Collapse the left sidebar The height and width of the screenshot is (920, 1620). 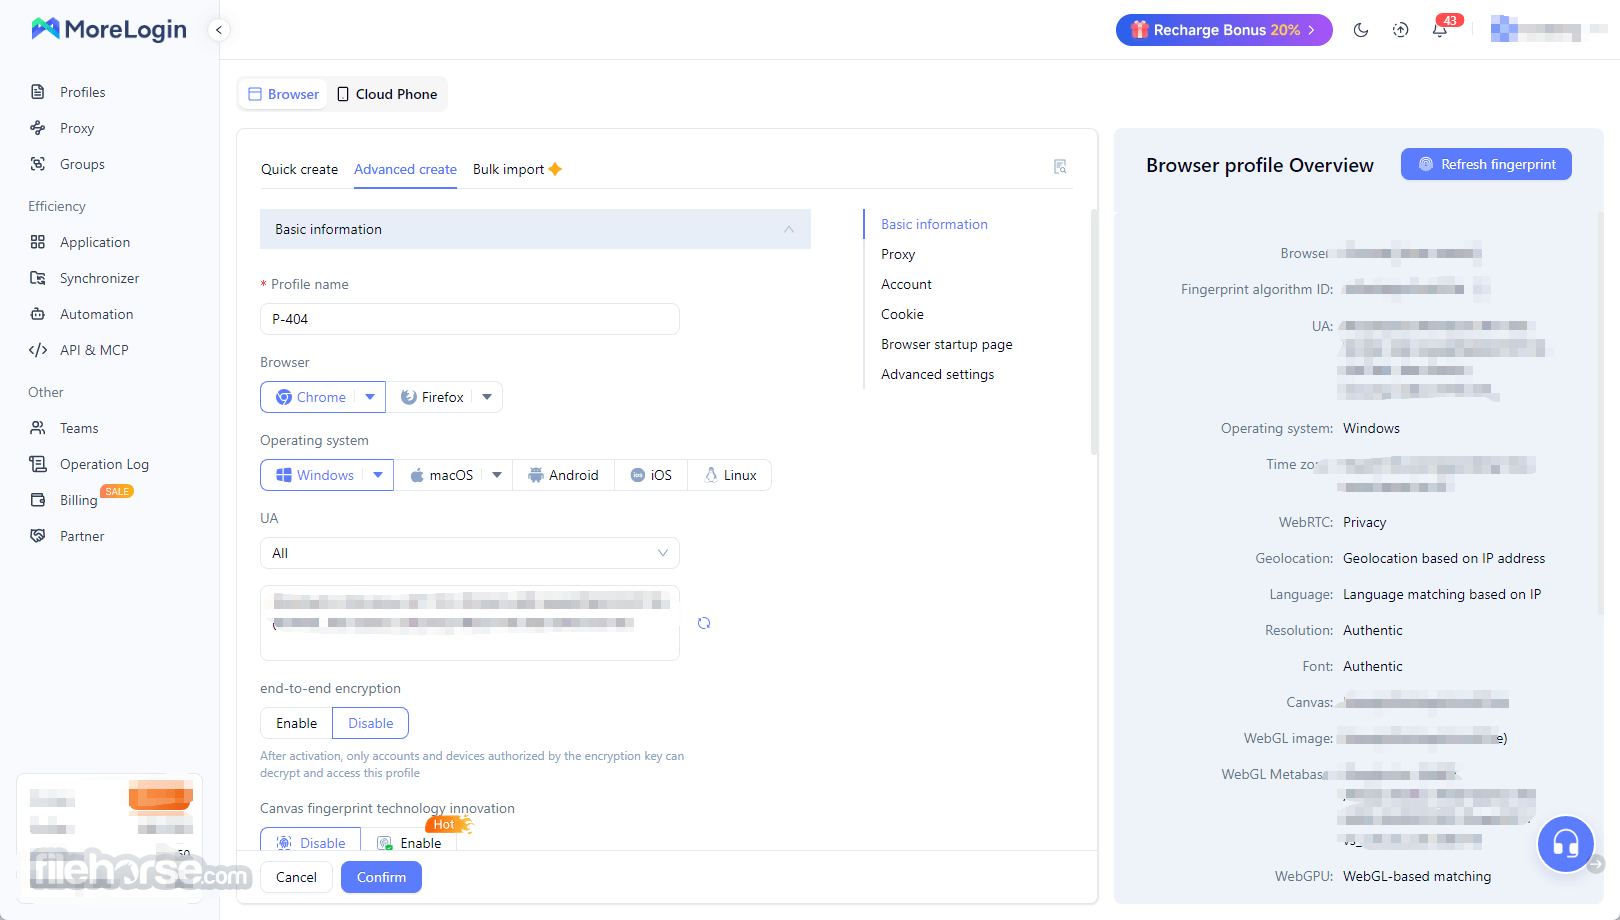click(219, 30)
